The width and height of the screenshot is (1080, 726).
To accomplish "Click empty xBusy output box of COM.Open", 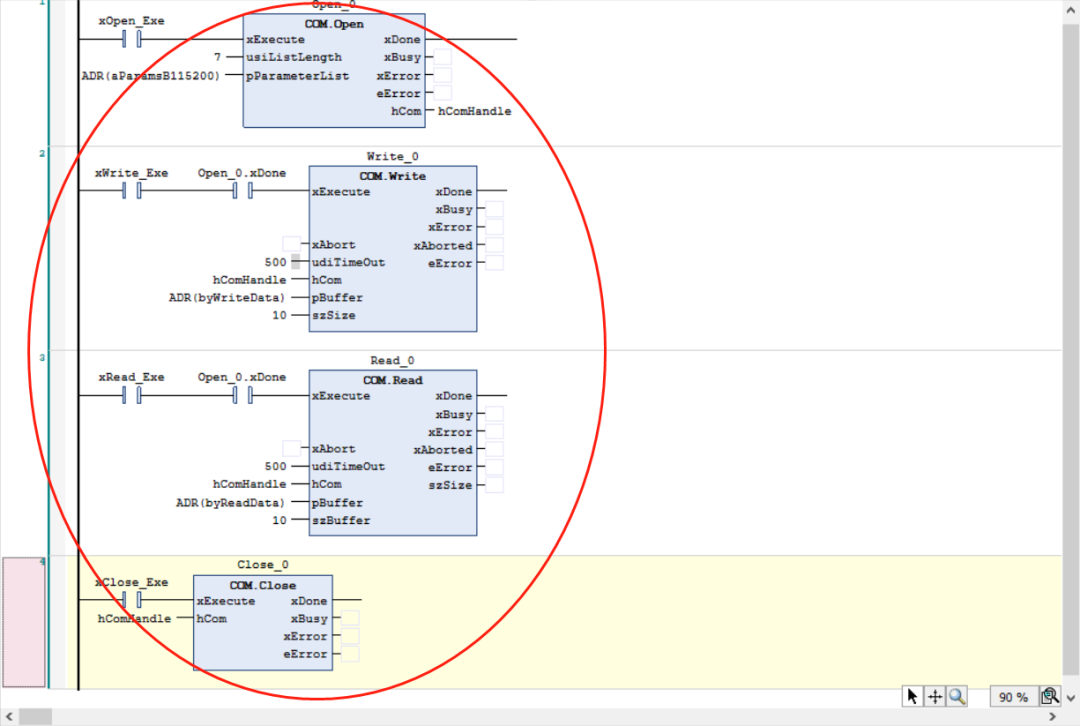I will click(442, 58).
